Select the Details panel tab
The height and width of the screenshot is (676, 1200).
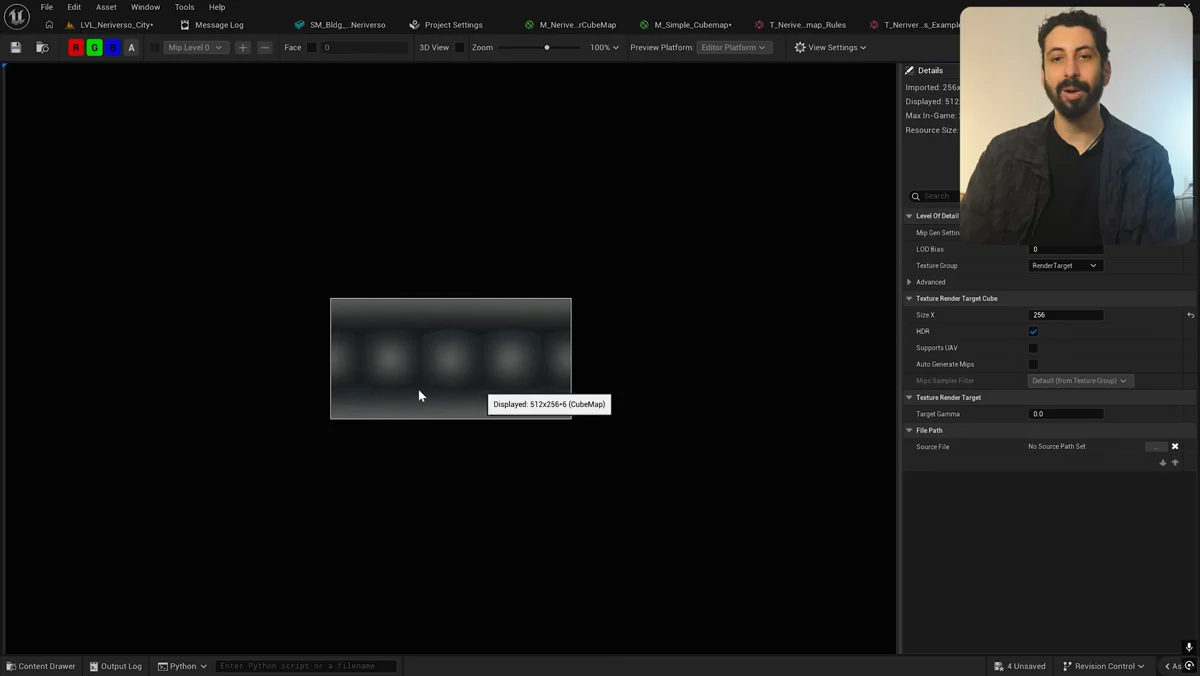[924, 70]
